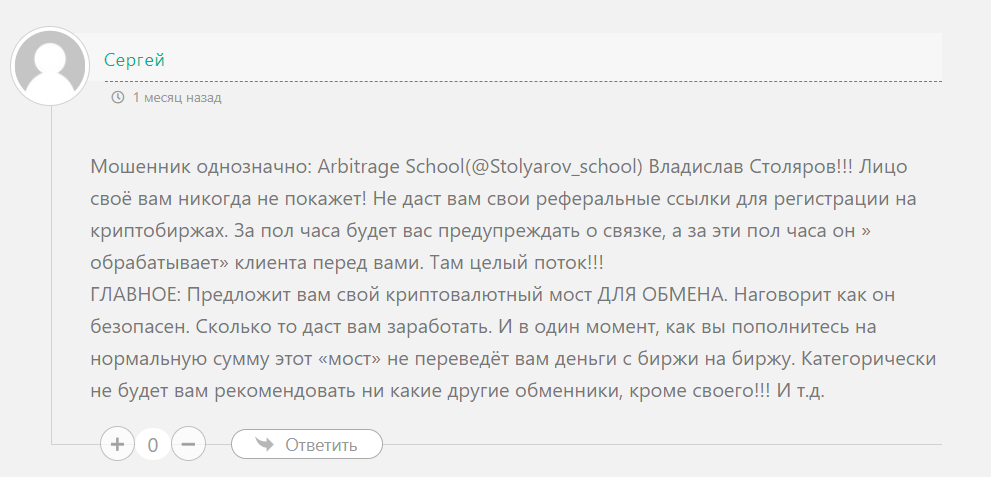
Task: Click the word 'ГЛАВНОЕ:' in the comment
Action: pyautogui.click(x=136, y=295)
